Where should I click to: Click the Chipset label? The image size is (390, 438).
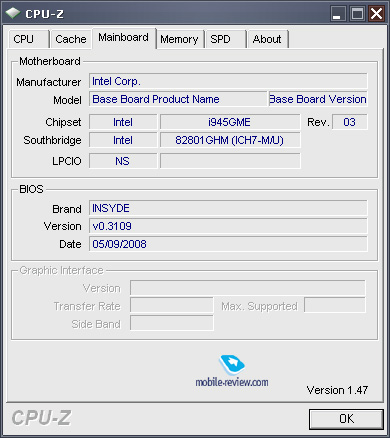click(x=63, y=122)
